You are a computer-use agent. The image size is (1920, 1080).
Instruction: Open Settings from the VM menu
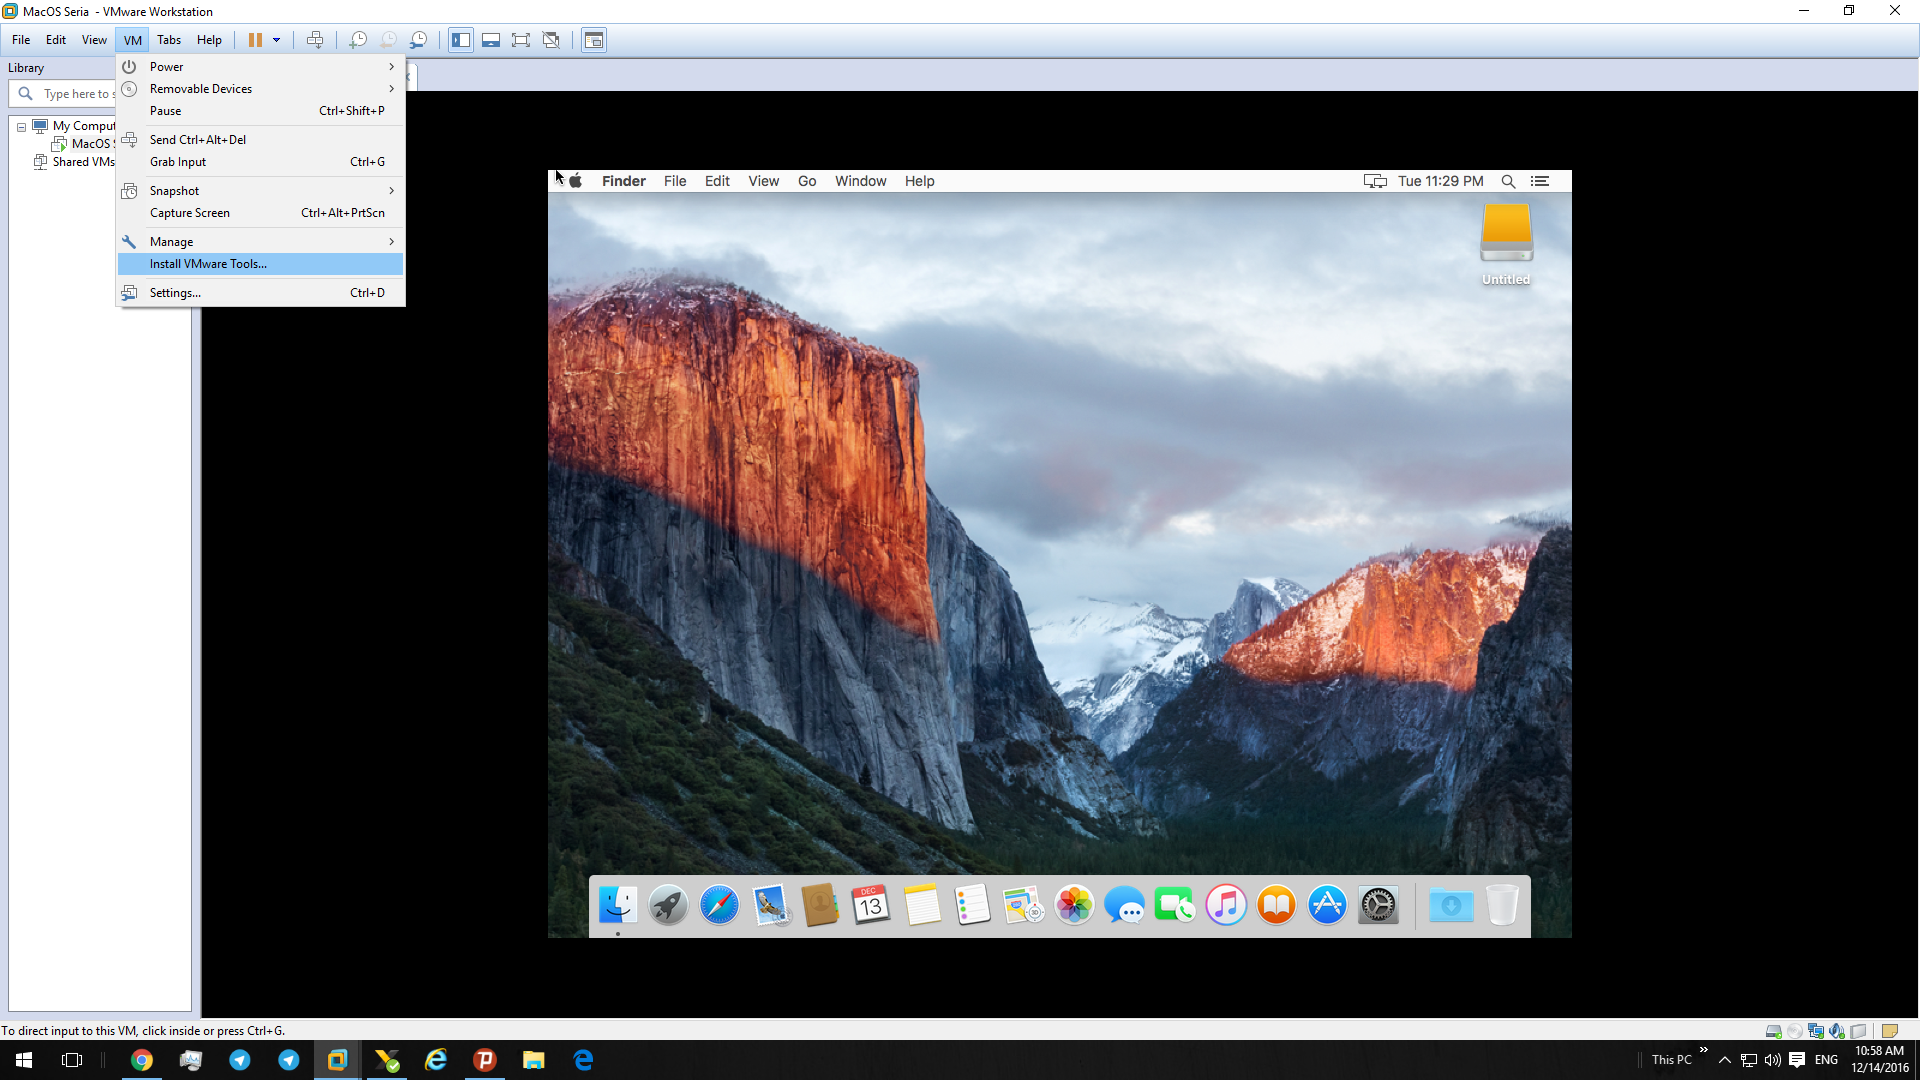pos(260,293)
